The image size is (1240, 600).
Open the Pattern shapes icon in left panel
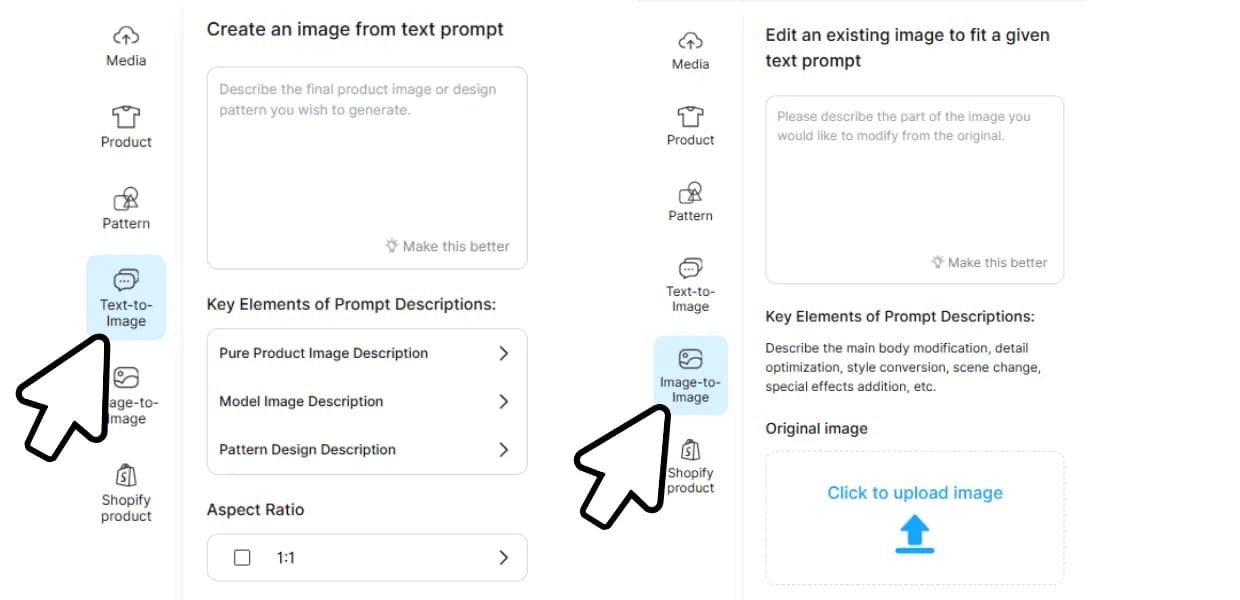(126, 198)
